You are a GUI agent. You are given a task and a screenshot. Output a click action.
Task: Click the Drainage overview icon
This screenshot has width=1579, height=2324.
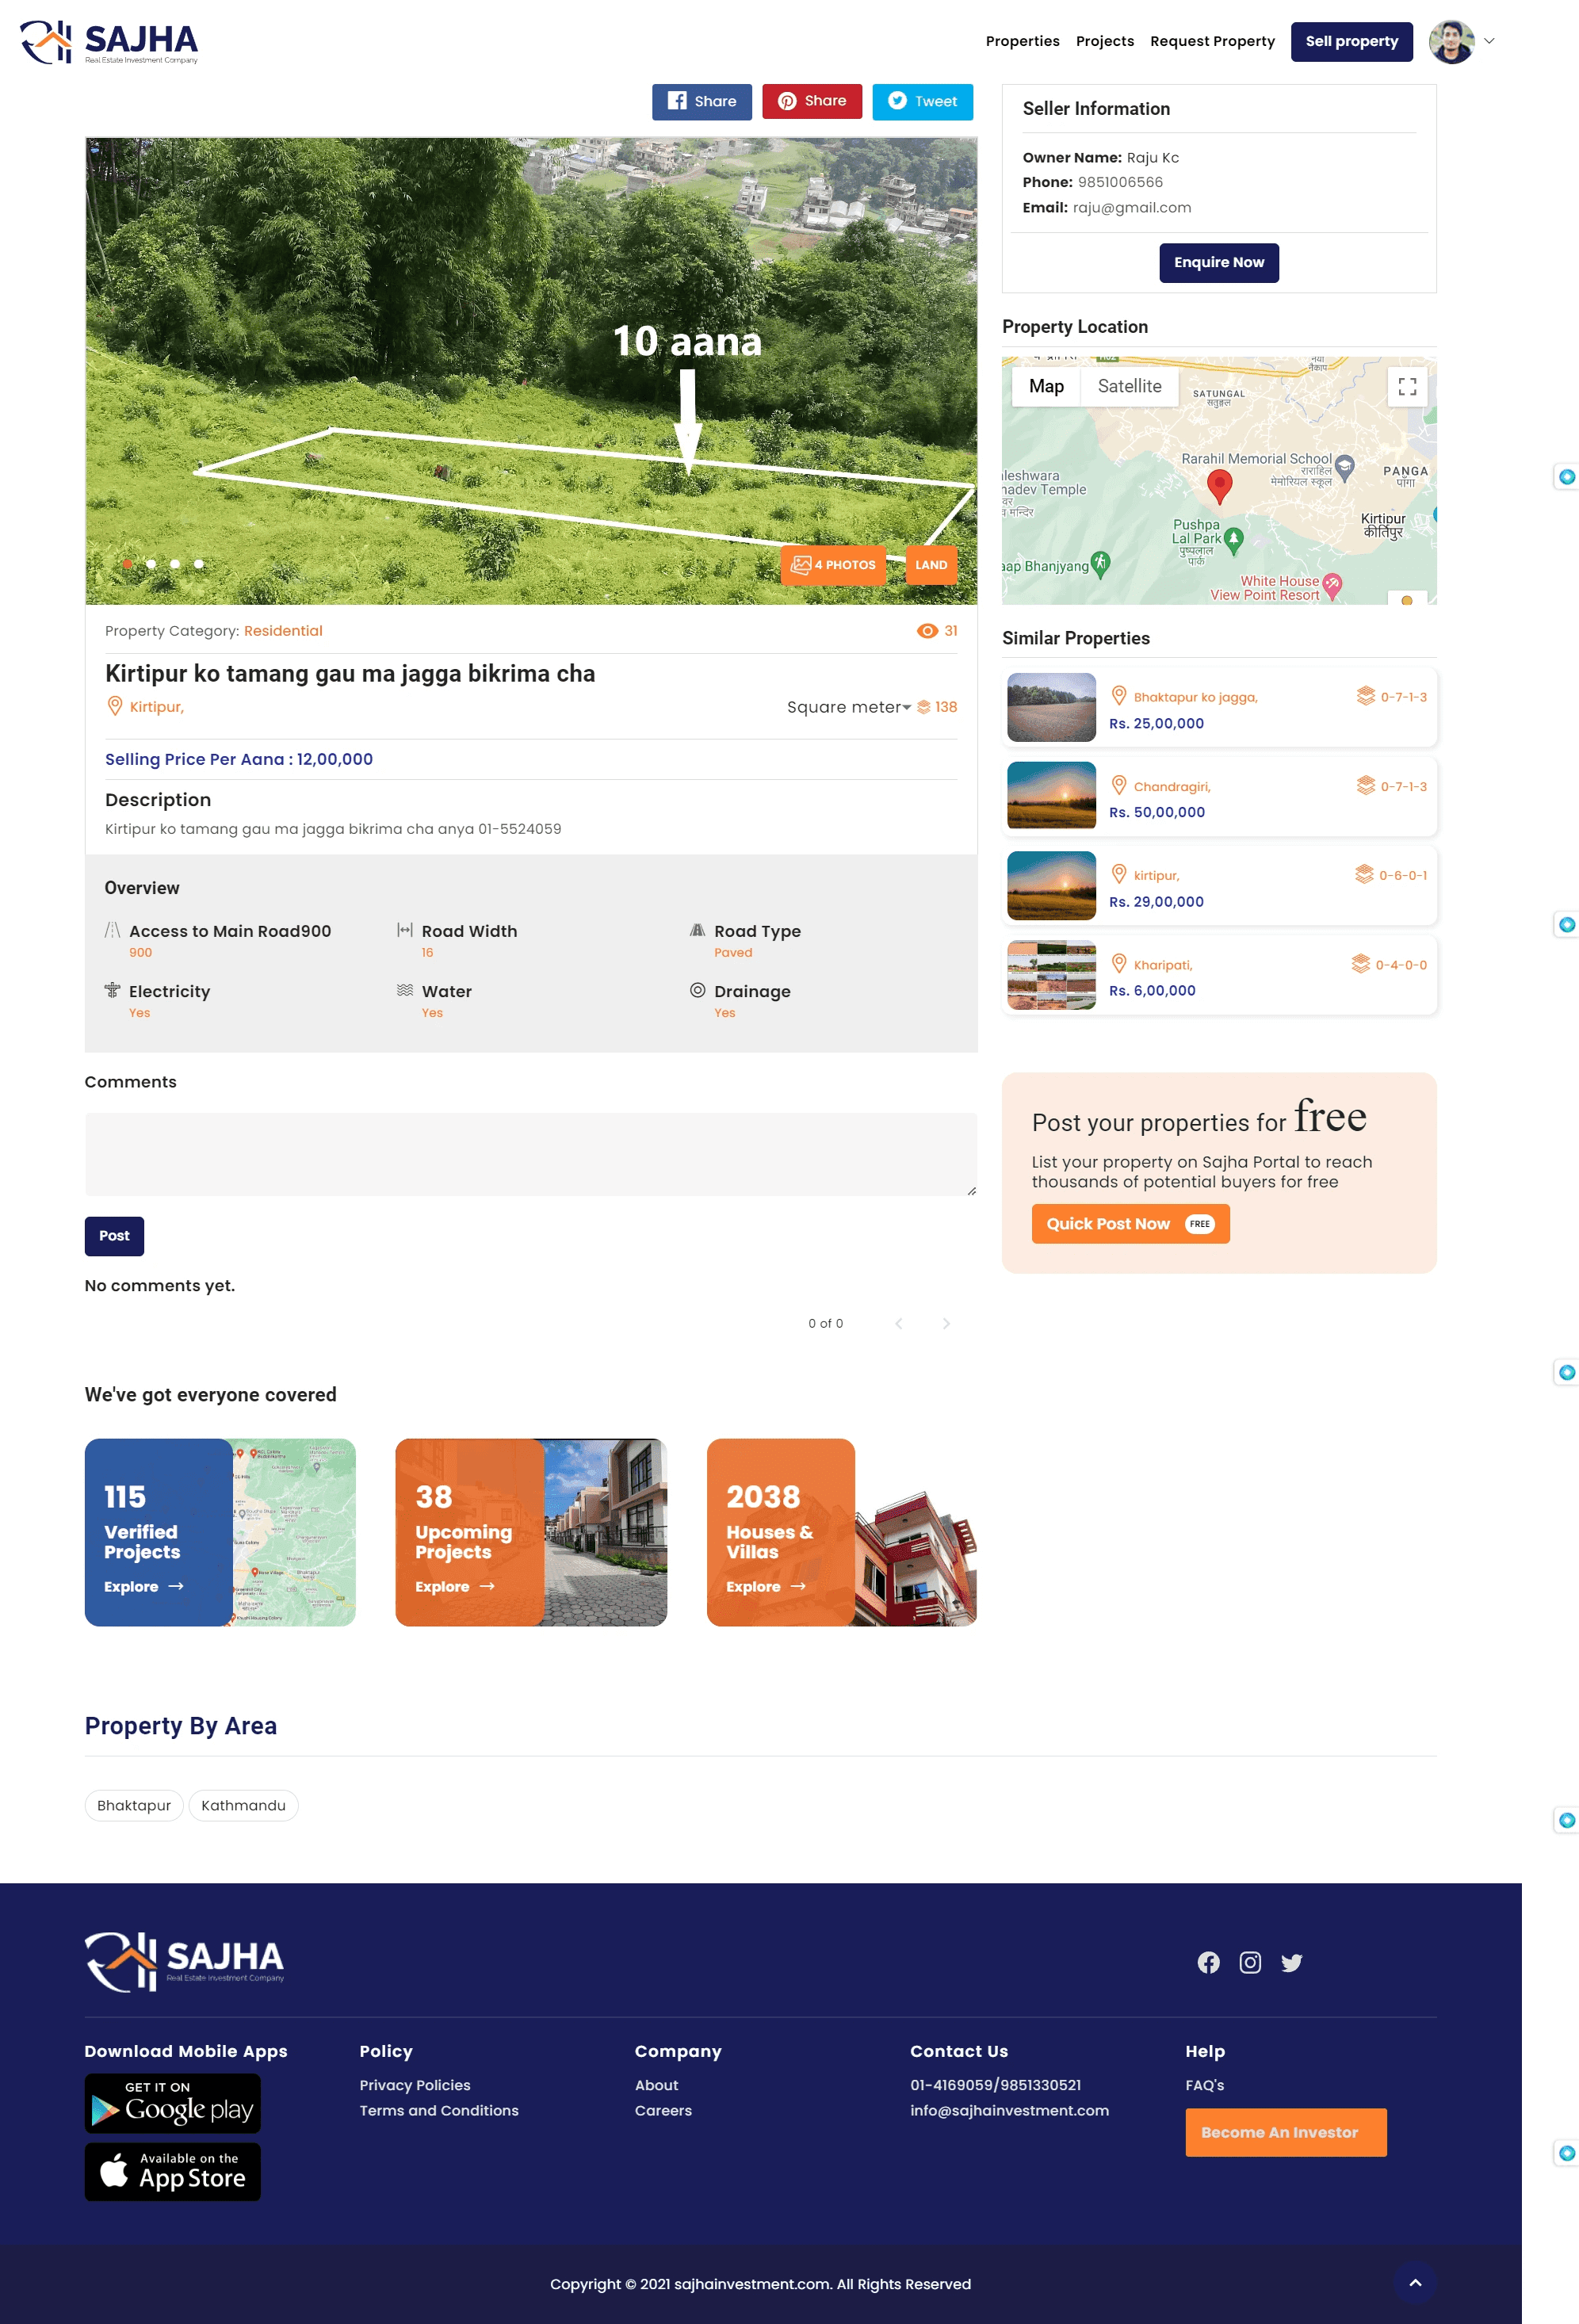click(697, 990)
